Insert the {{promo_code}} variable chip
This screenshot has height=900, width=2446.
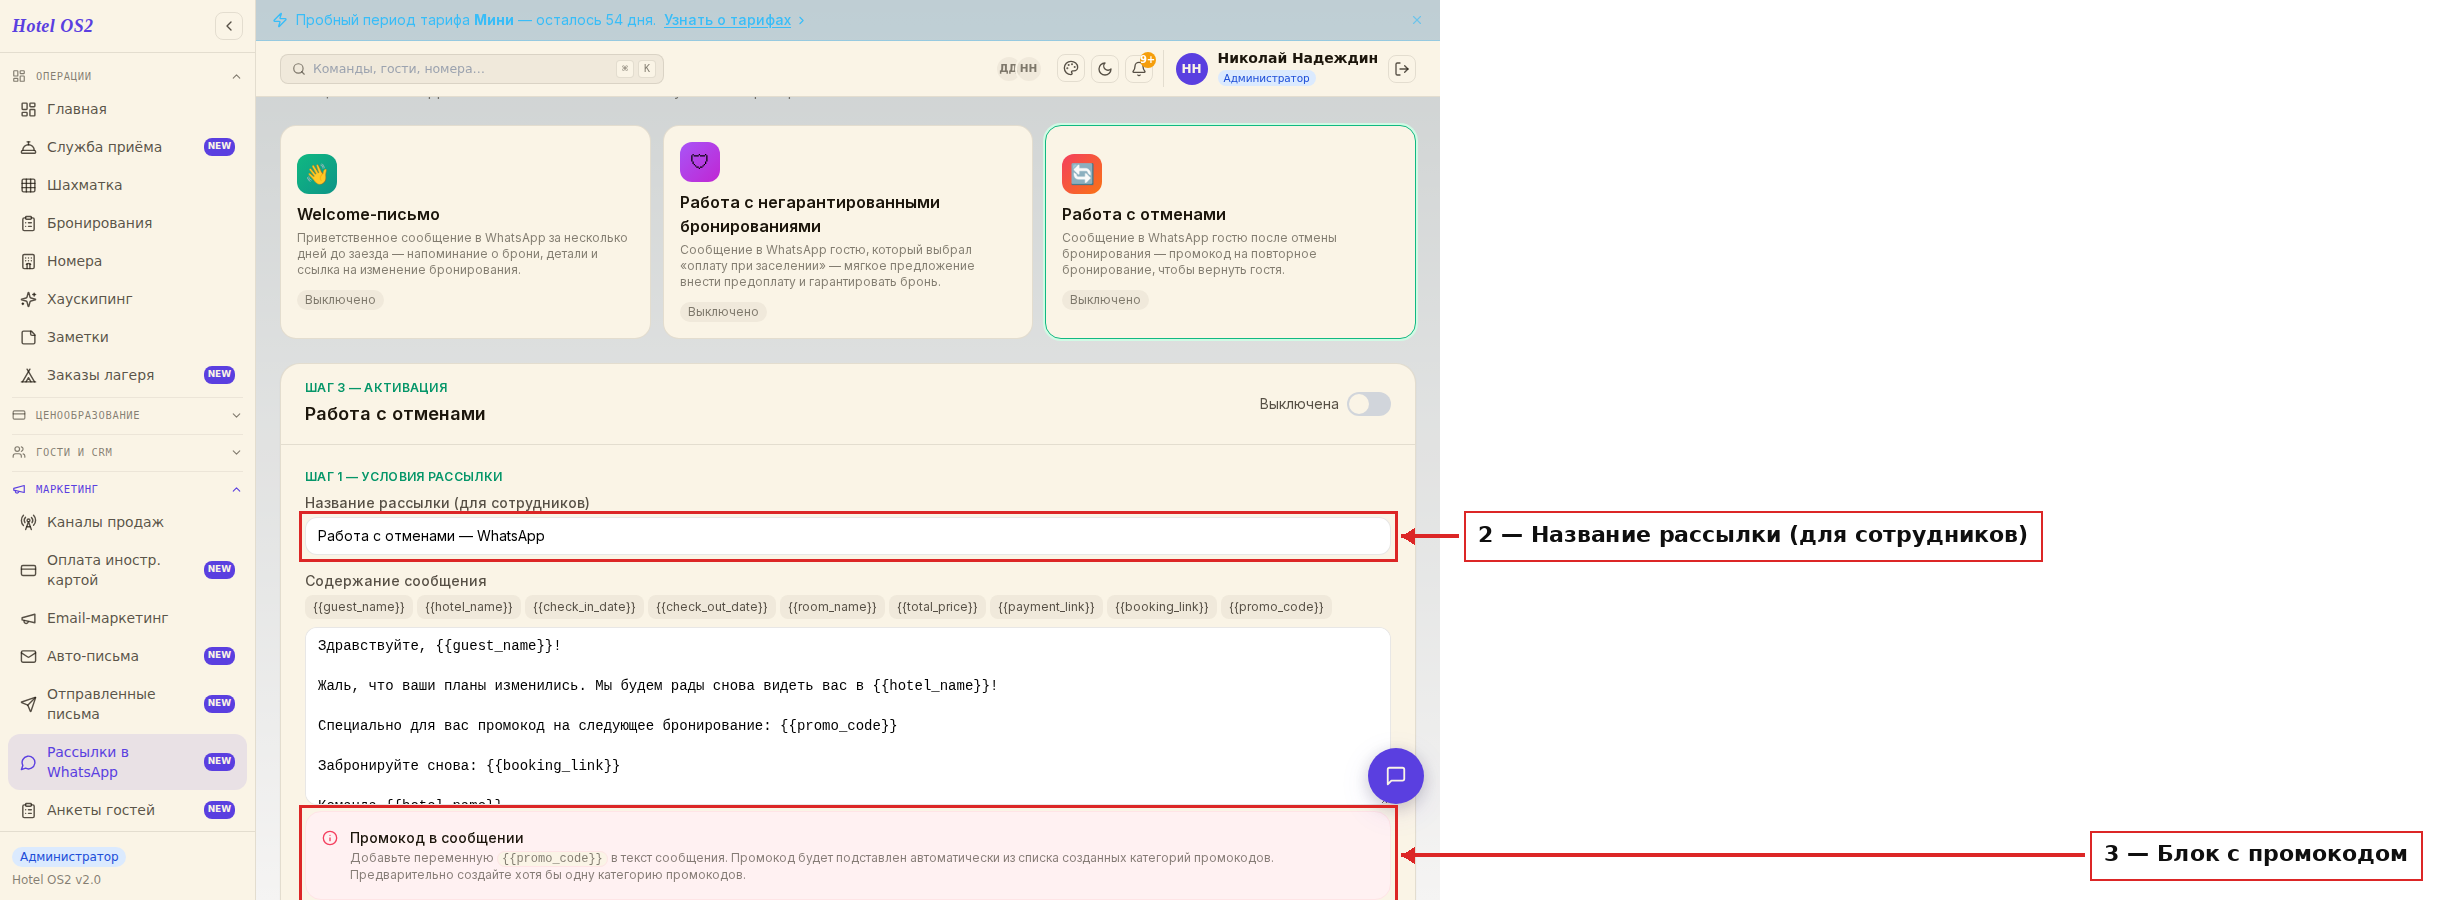(x=1276, y=607)
